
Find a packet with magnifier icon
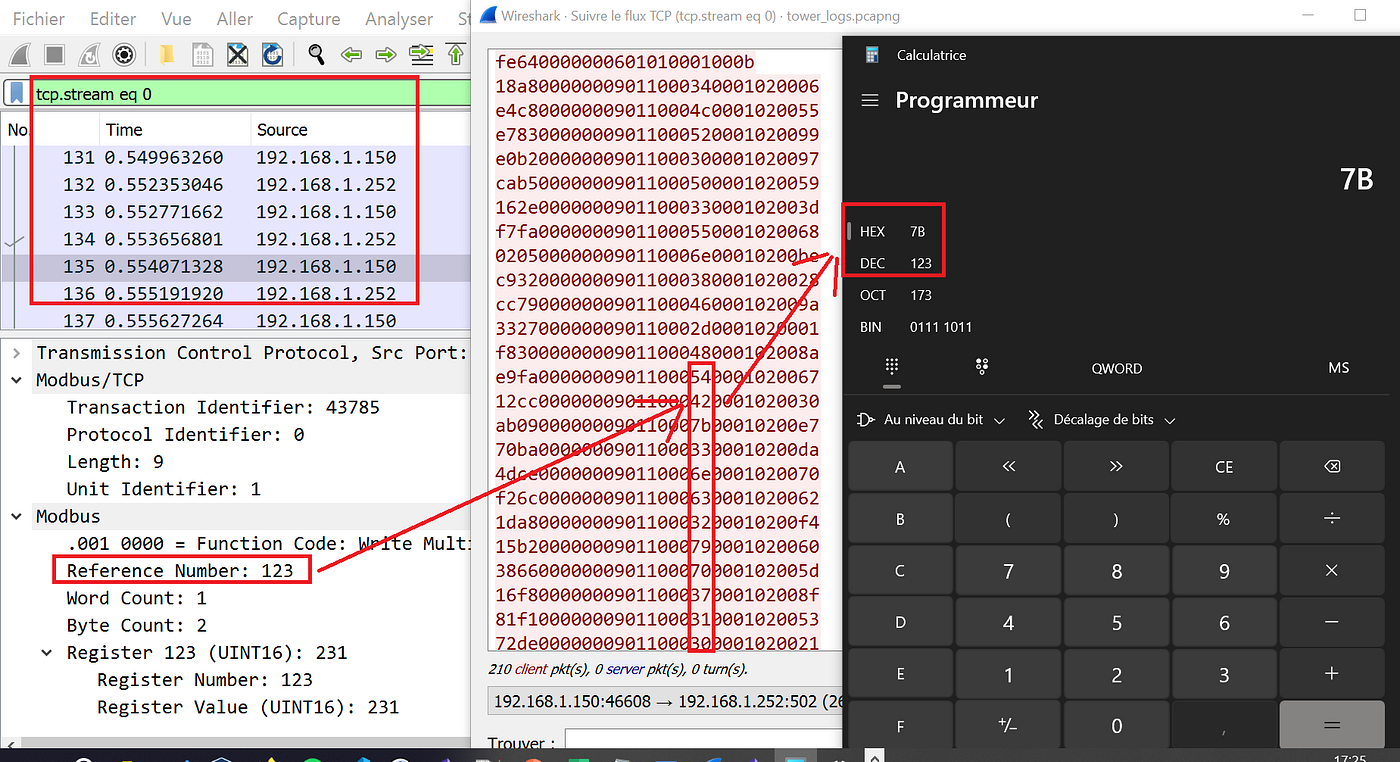point(316,54)
